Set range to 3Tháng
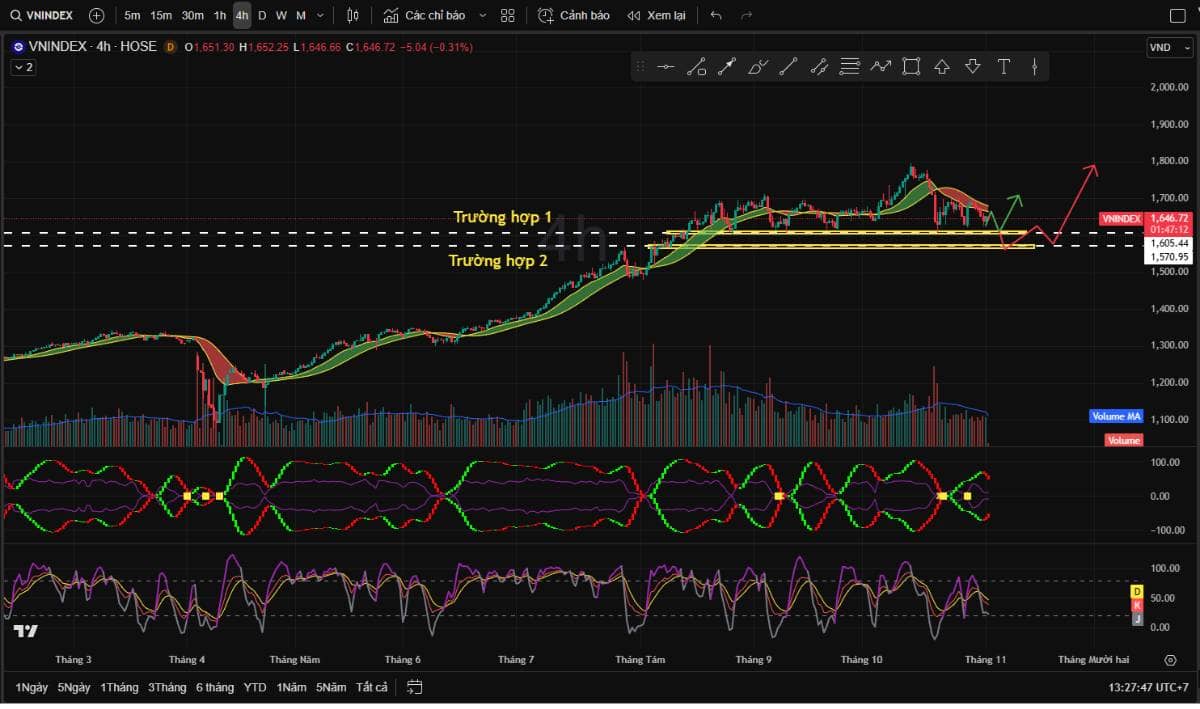This screenshot has height=709, width=1200. [167, 687]
